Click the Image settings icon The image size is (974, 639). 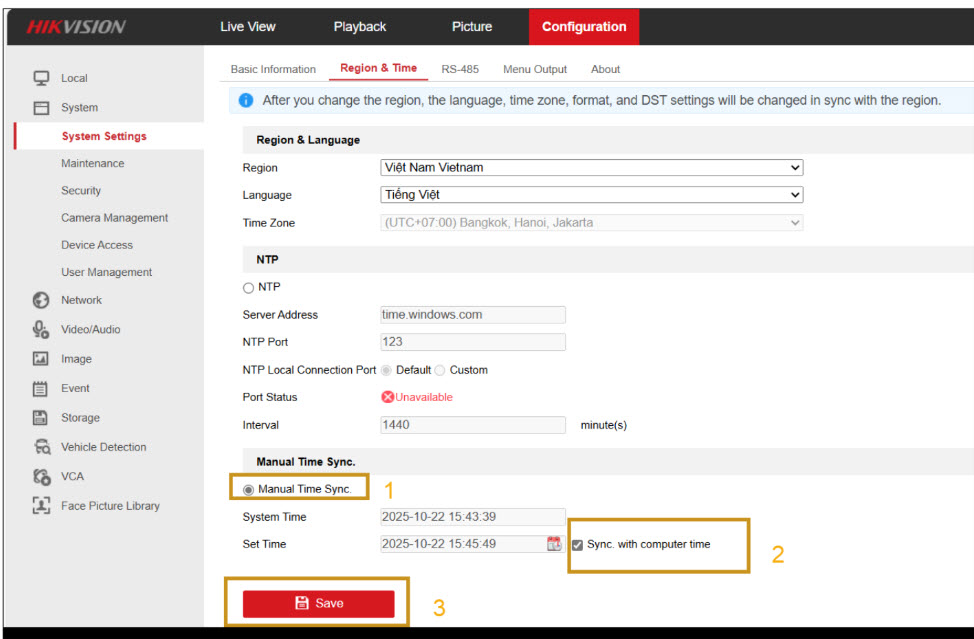[x=42, y=359]
